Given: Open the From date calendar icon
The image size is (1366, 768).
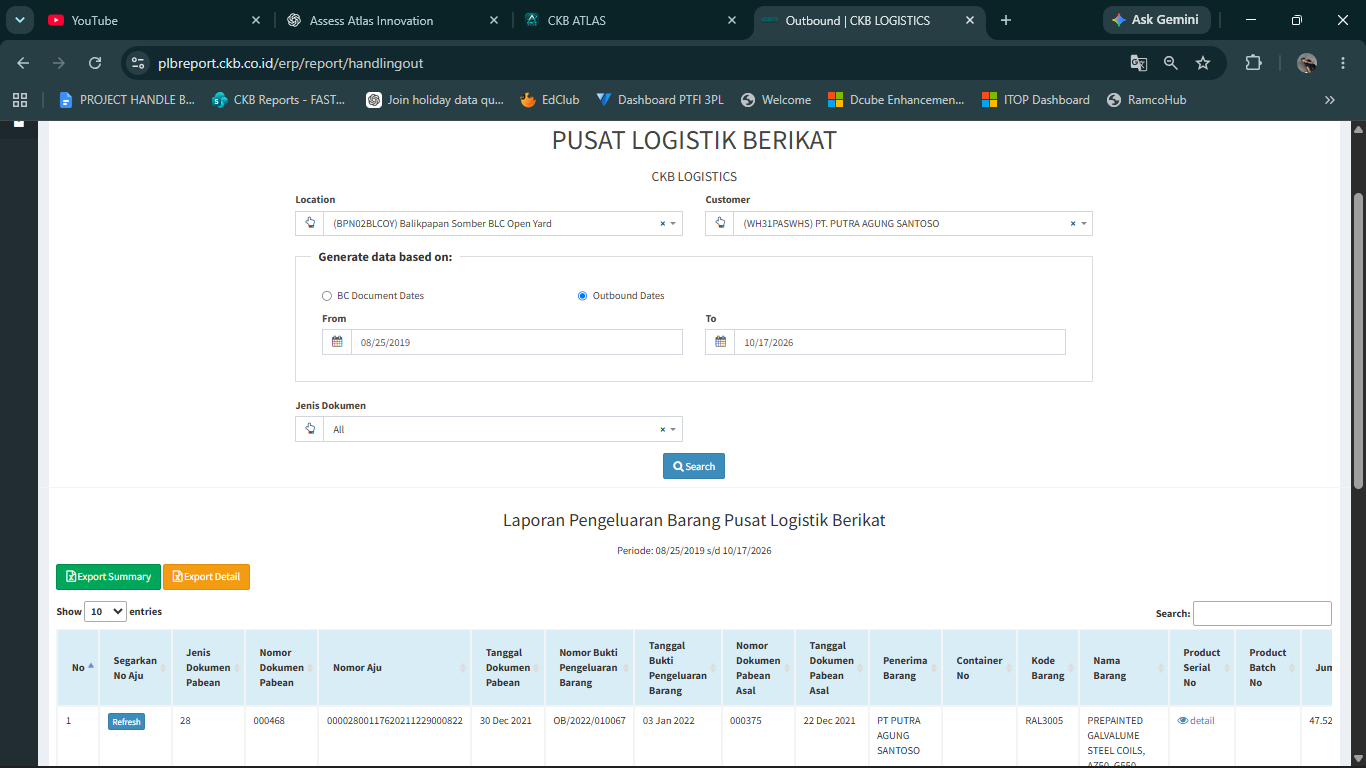Looking at the screenshot, I should pyautogui.click(x=337, y=342).
